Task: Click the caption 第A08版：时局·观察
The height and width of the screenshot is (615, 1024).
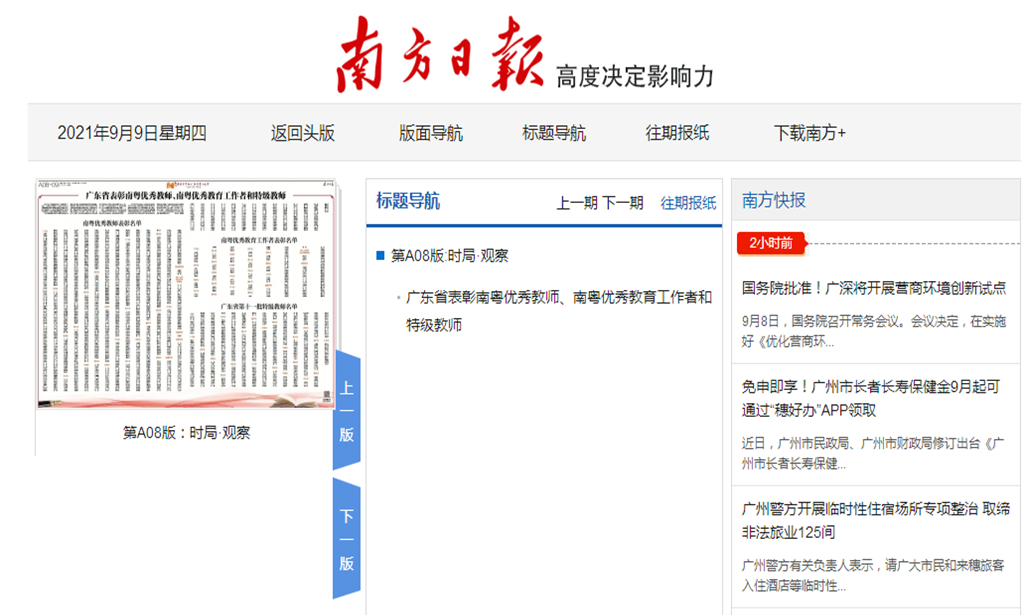Action: (x=186, y=433)
